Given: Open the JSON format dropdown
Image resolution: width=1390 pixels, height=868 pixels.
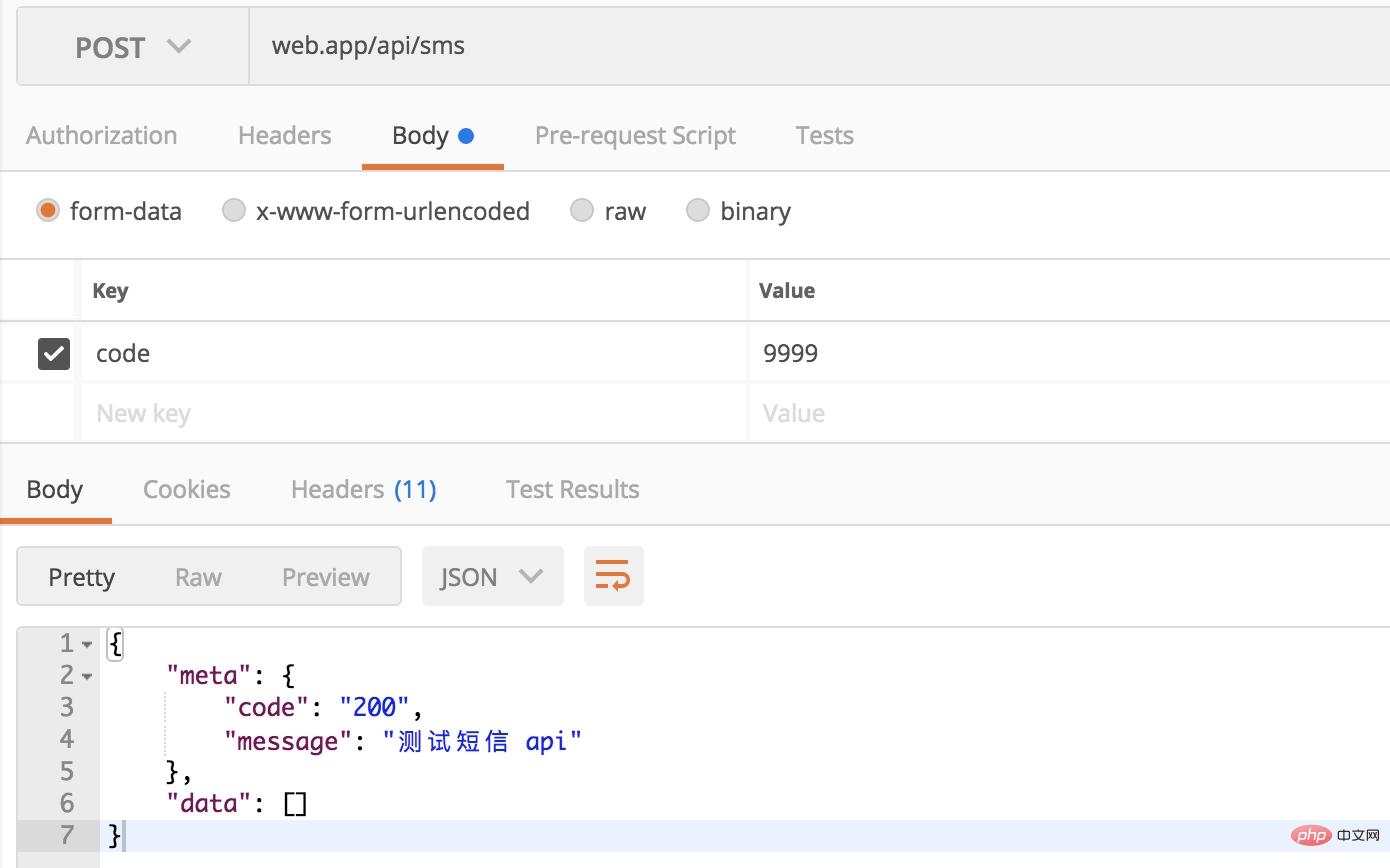Looking at the screenshot, I should [x=492, y=576].
